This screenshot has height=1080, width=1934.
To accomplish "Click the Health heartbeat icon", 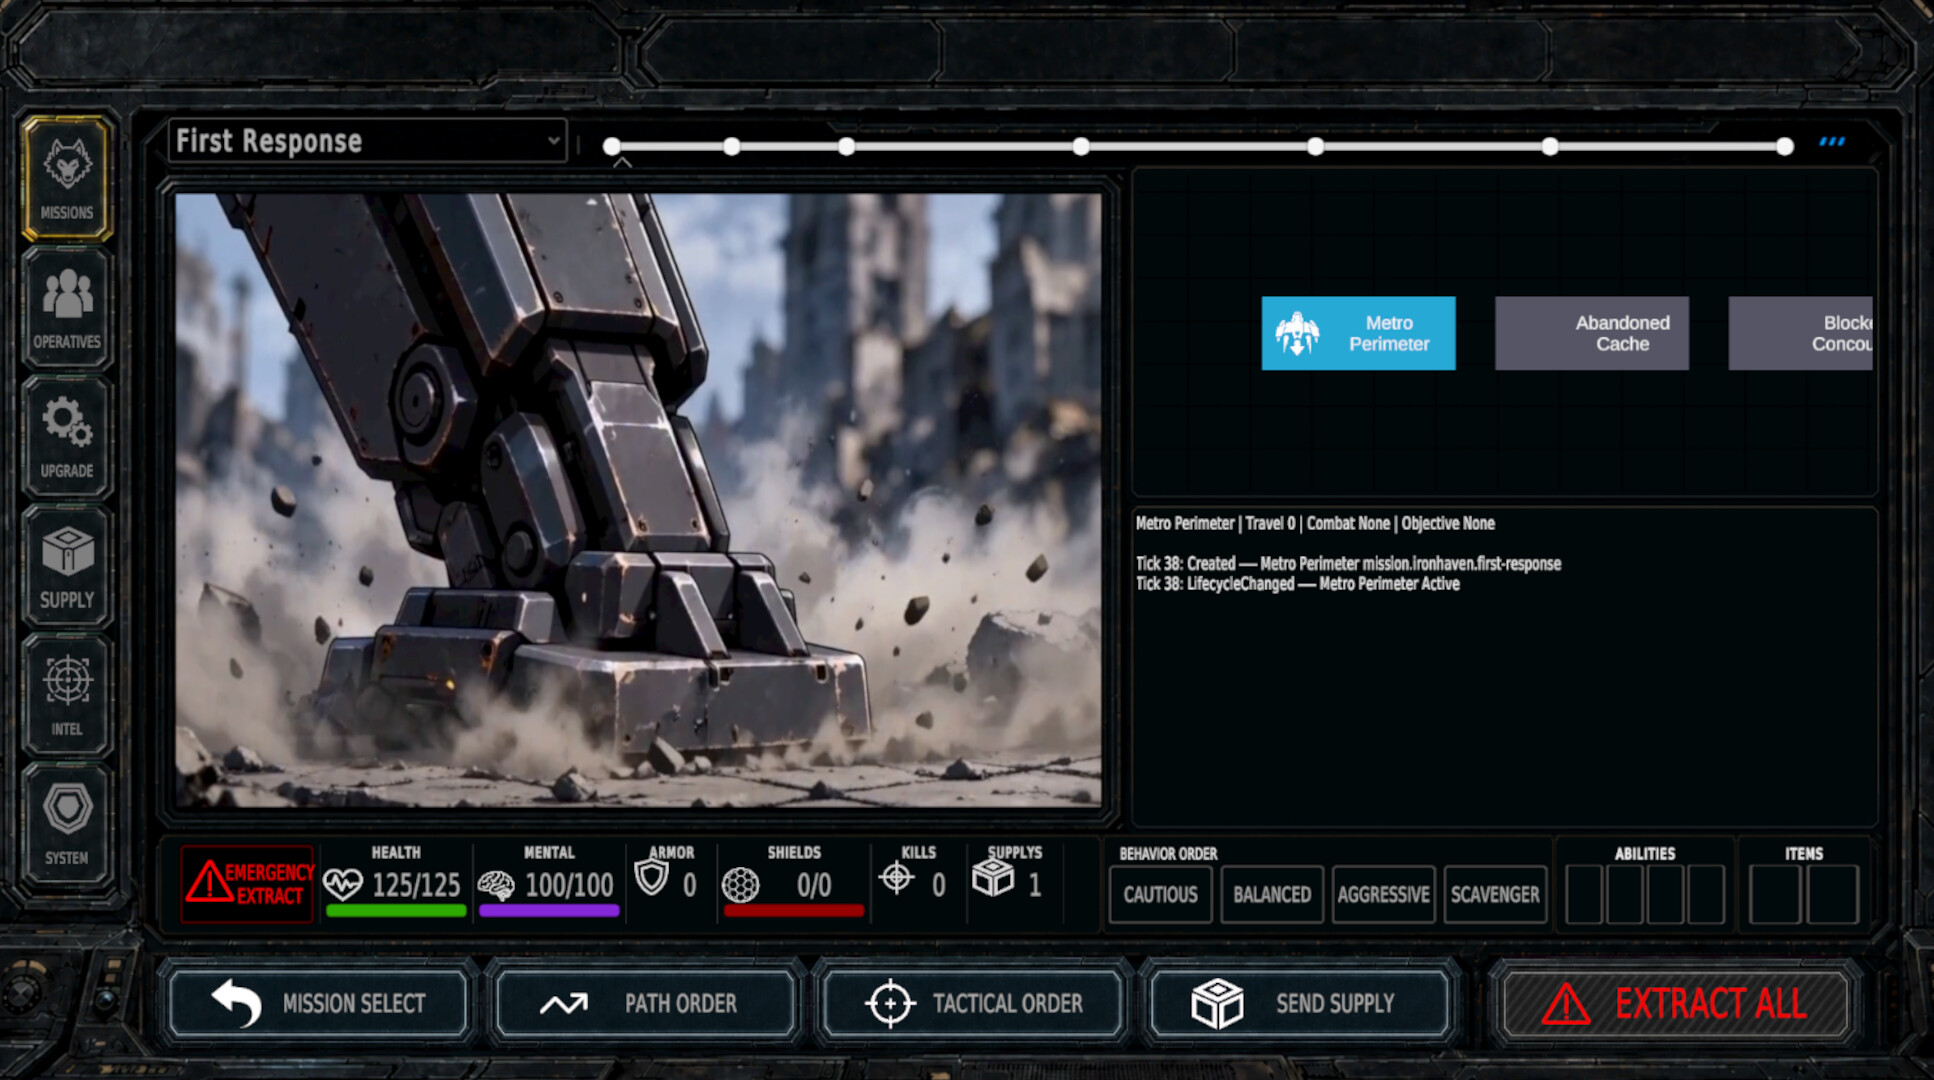I will pos(343,885).
